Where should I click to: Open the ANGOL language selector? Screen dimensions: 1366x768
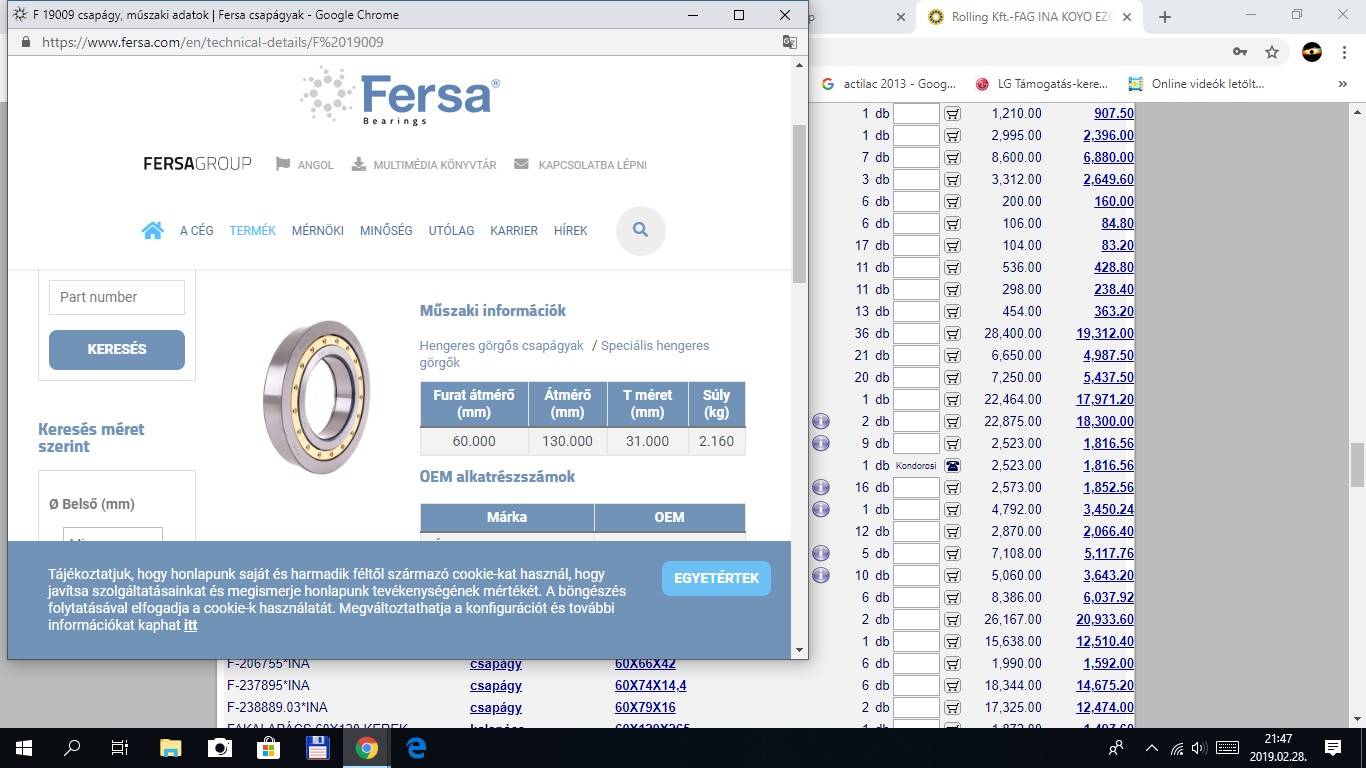pos(305,165)
